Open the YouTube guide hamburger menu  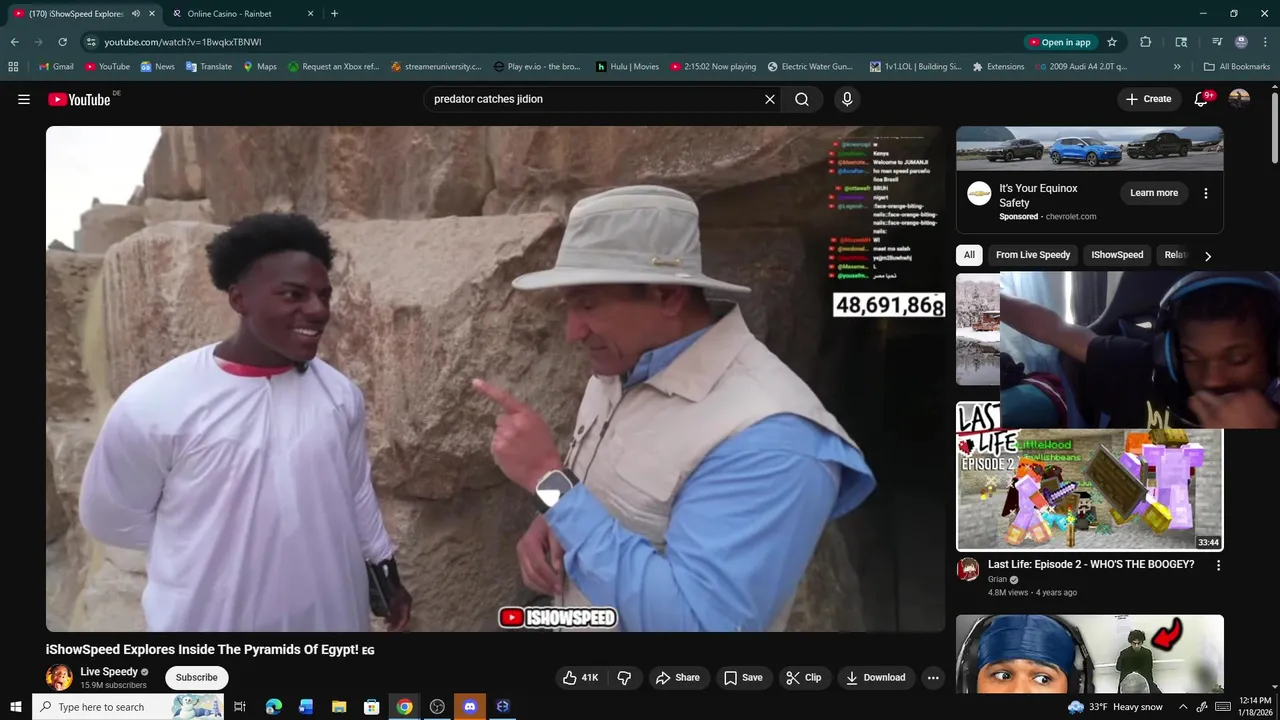pos(24,99)
